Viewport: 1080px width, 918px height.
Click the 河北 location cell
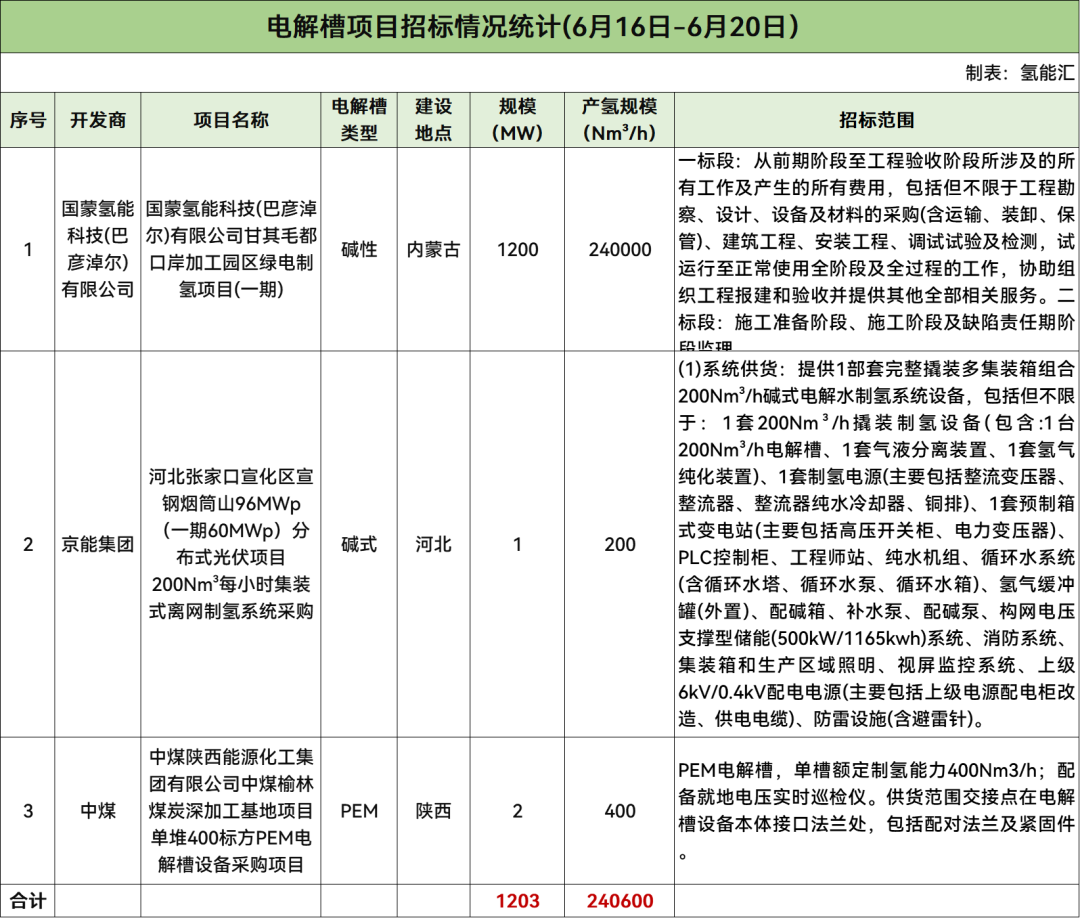433,544
